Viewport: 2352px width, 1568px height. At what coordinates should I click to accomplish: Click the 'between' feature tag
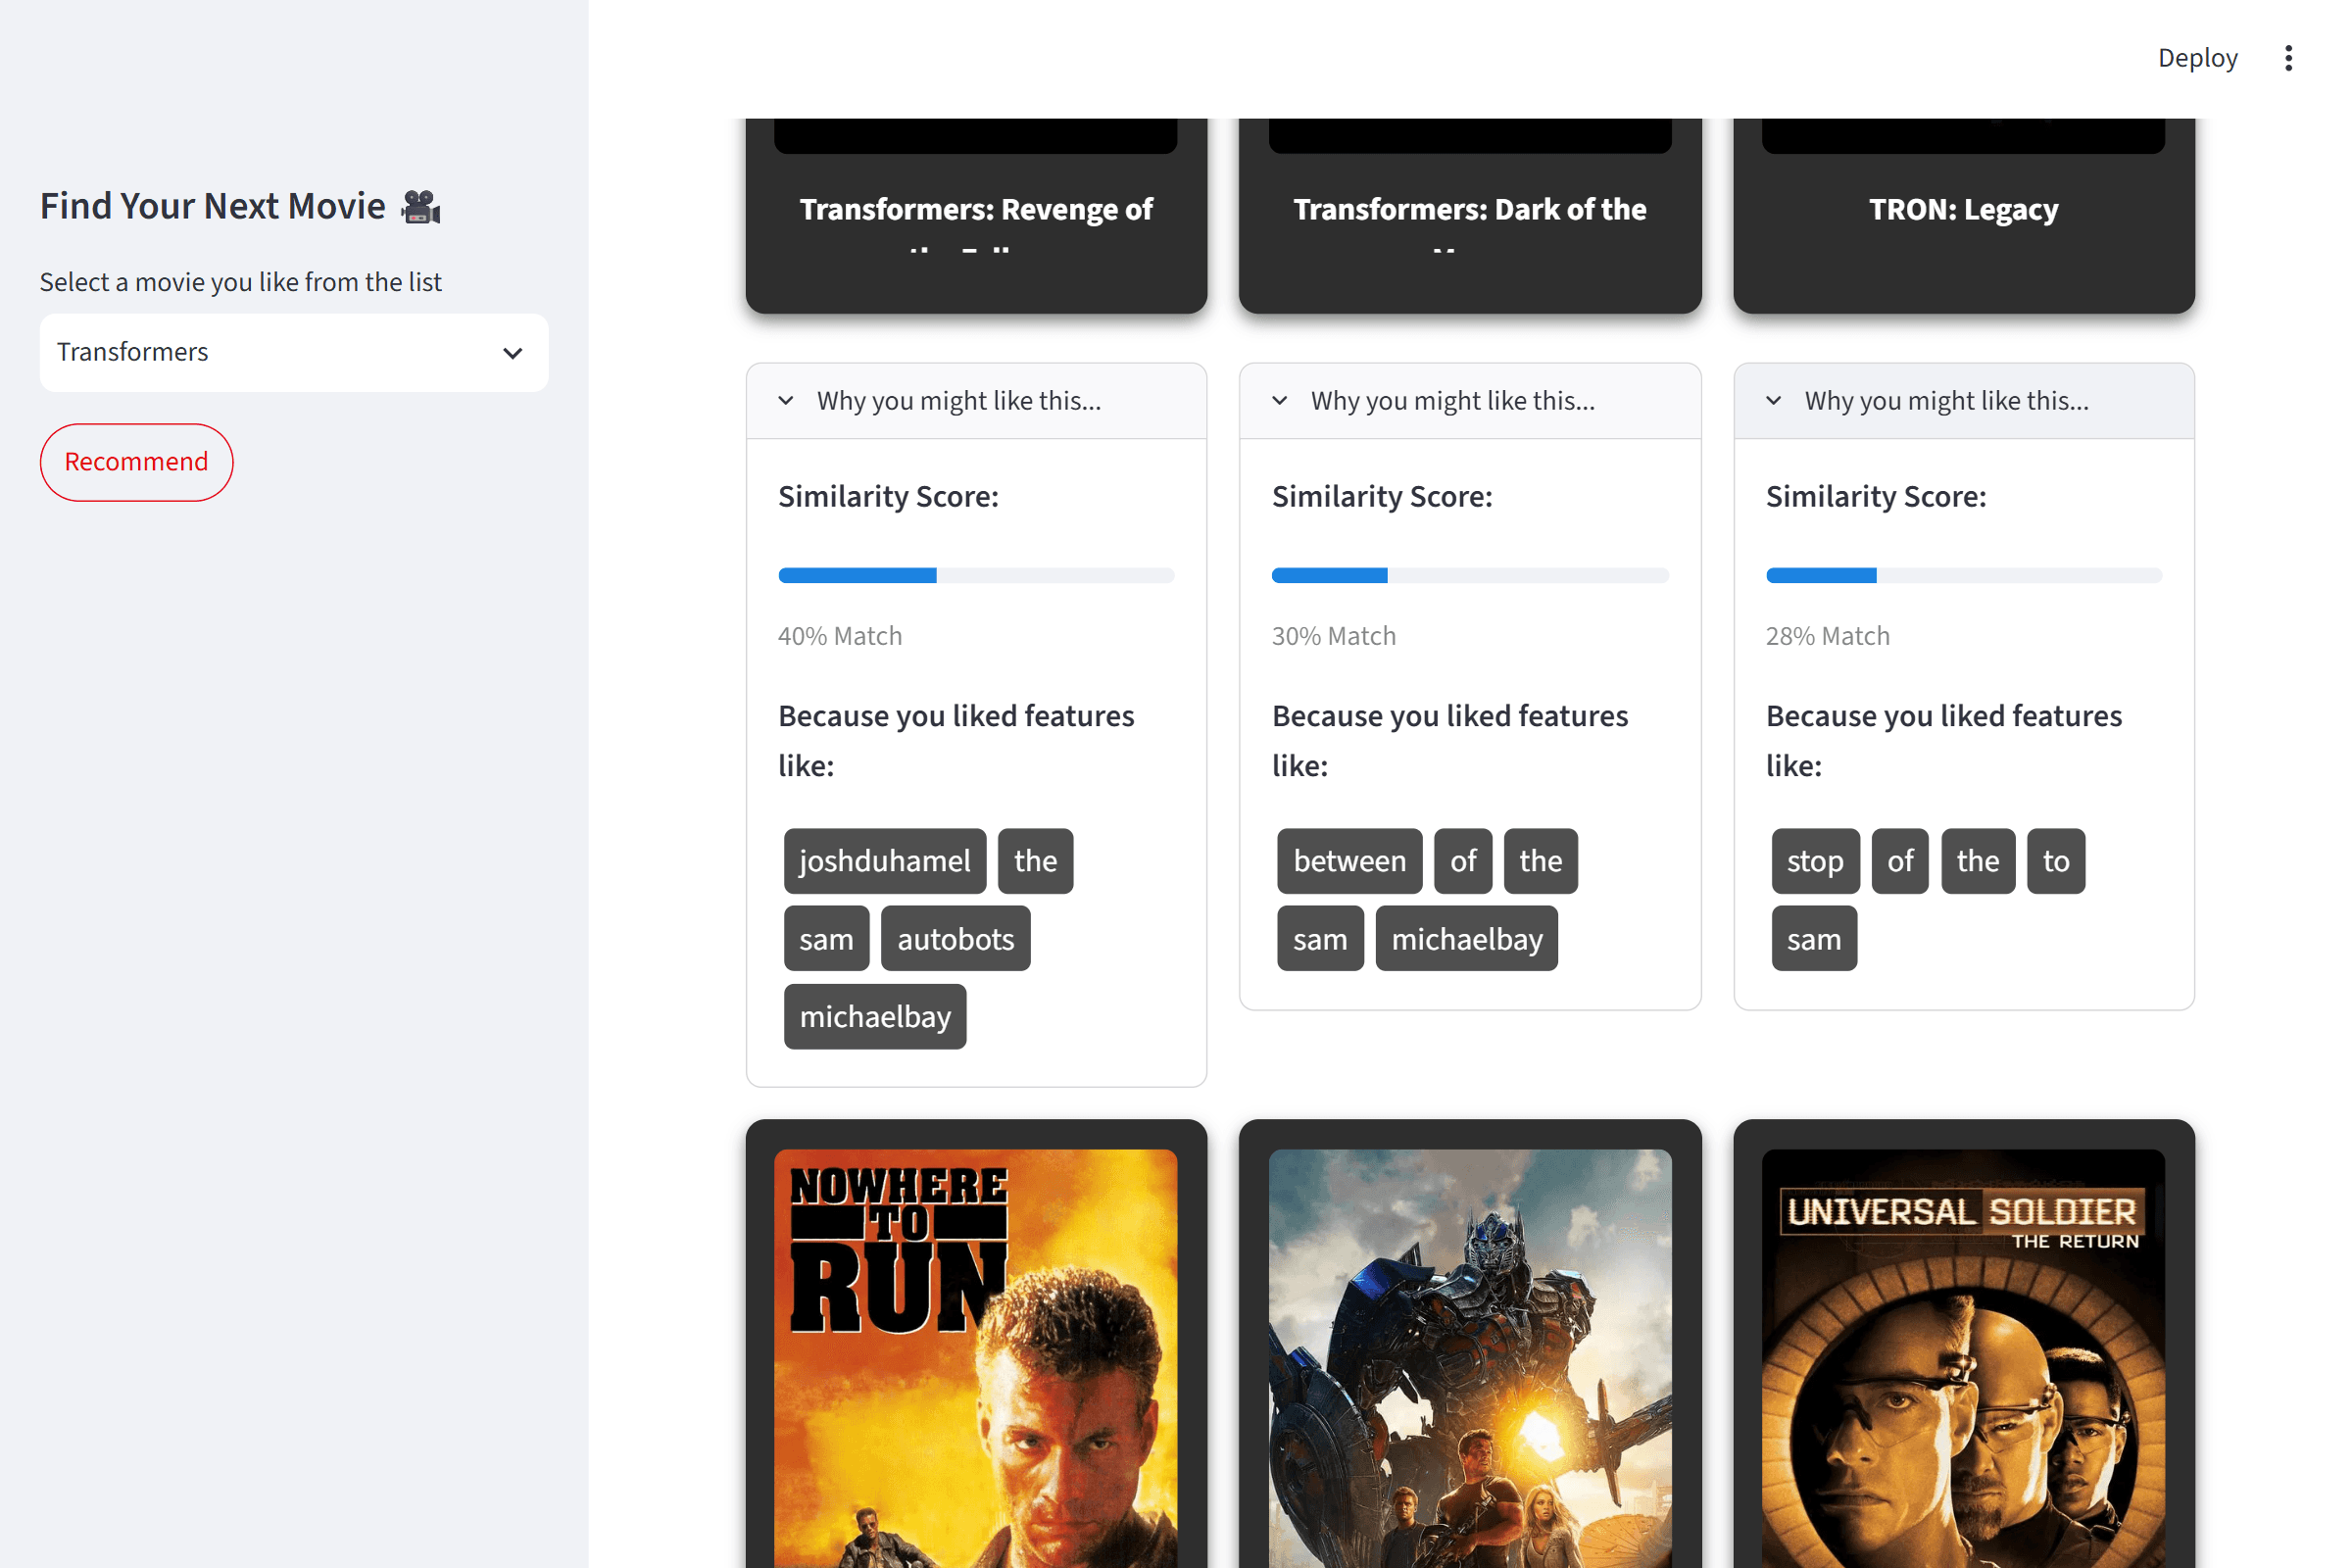coord(1349,861)
